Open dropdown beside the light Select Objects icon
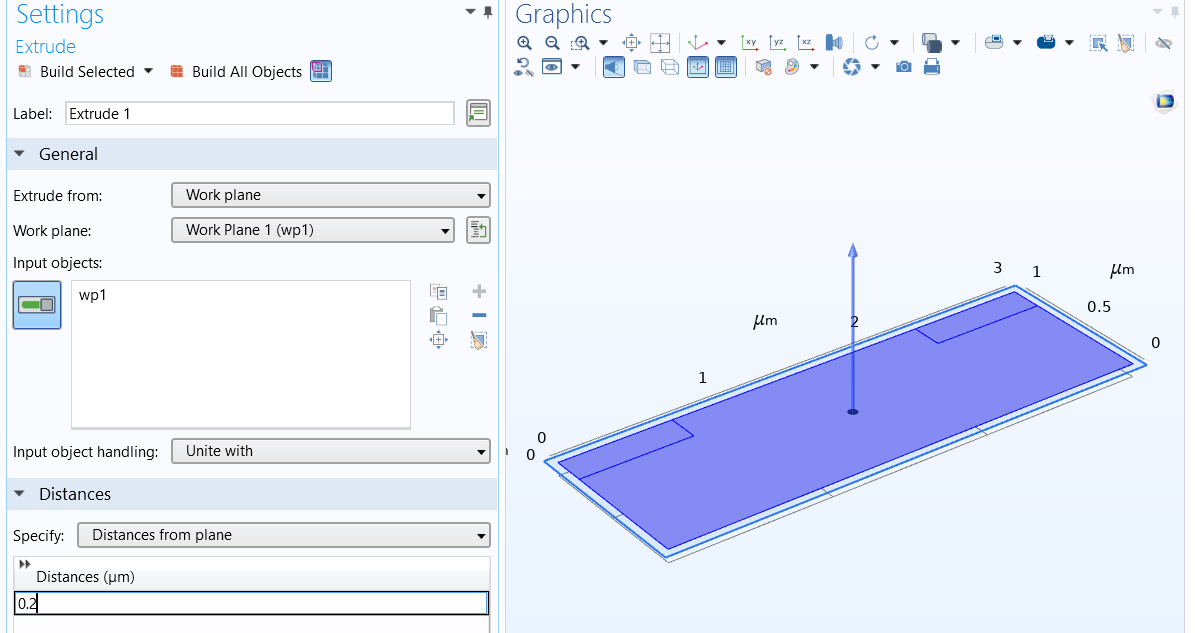This screenshot has width=1195, height=633. [1017, 43]
